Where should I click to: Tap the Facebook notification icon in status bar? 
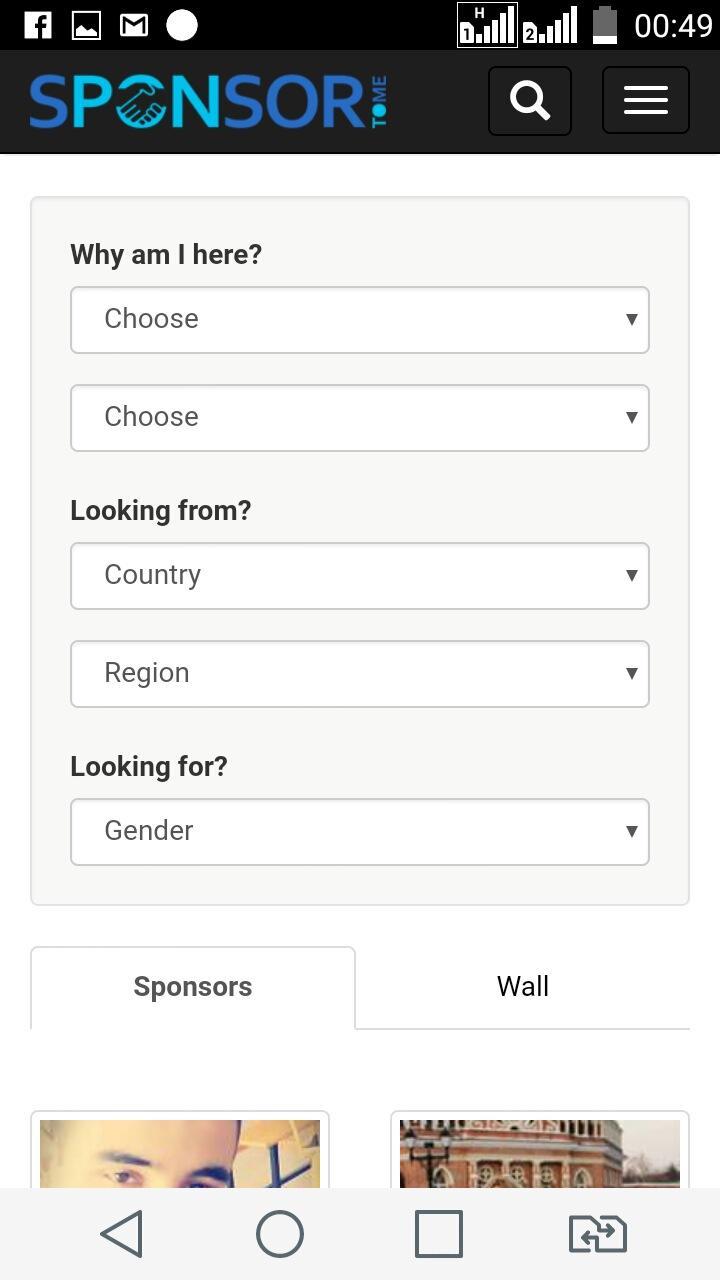pyautogui.click(x=38, y=25)
